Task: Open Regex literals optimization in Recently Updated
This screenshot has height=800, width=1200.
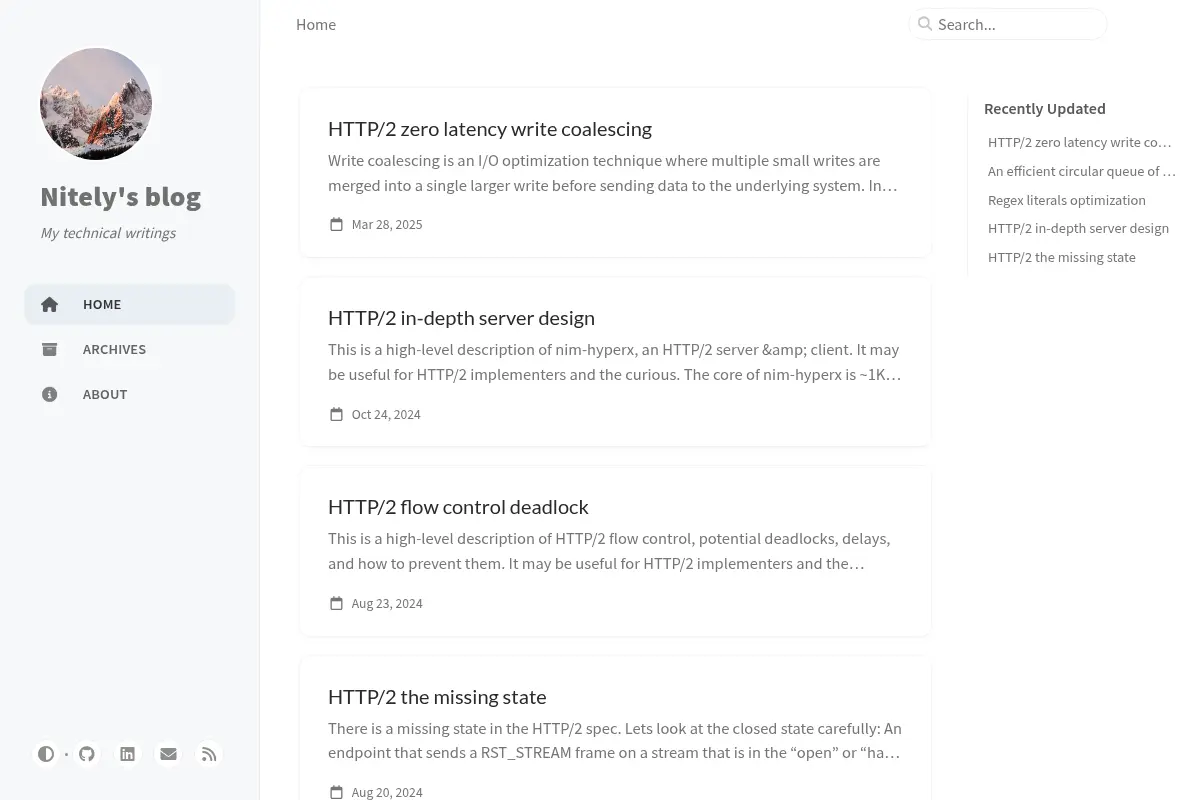Action: pos(1067,200)
